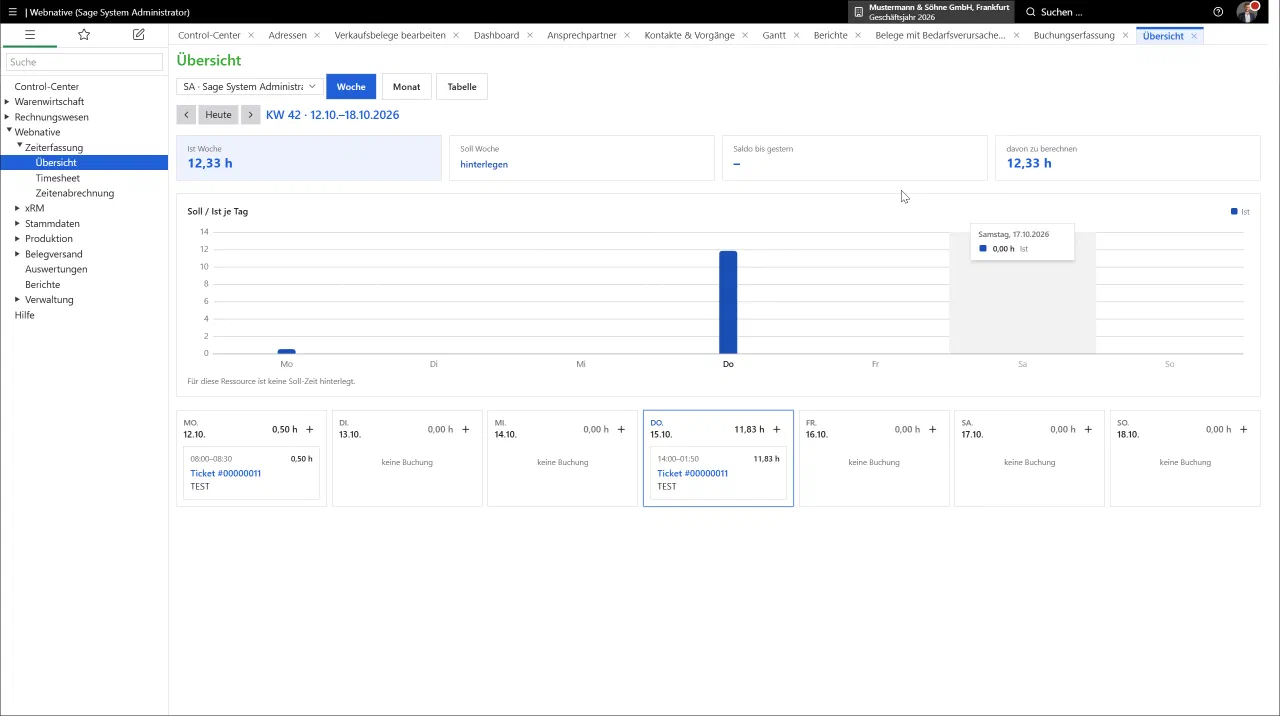Open Timesheet in the sidebar

(x=58, y=178)
